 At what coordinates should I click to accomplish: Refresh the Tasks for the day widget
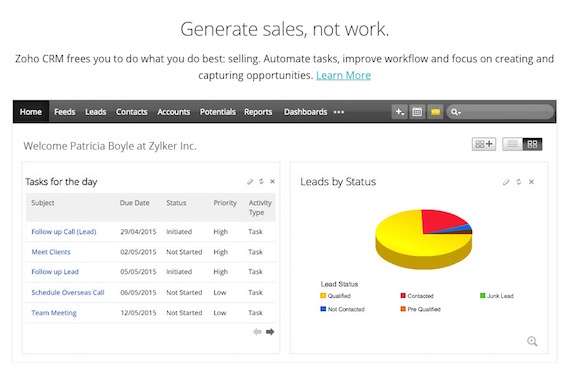tap(261, 181)
